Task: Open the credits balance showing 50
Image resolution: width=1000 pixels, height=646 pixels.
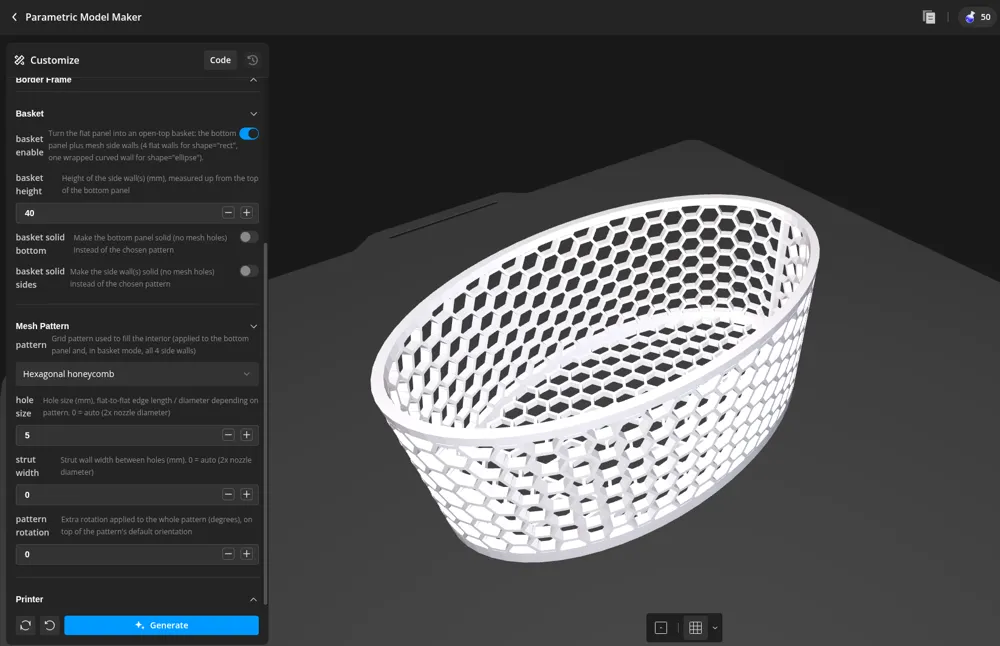Action: (x=978, y=17)
